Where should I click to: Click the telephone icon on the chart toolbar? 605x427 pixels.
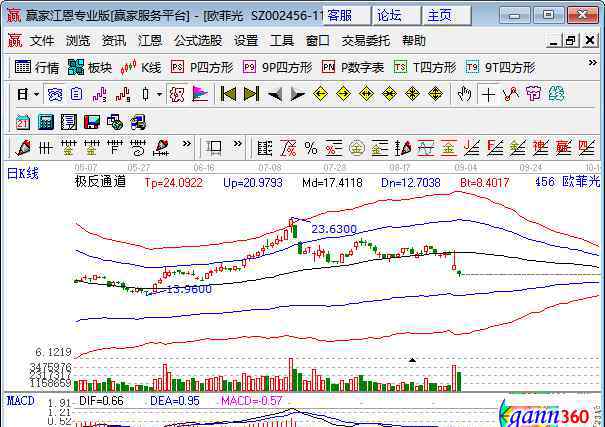click(x=534, y=94)
